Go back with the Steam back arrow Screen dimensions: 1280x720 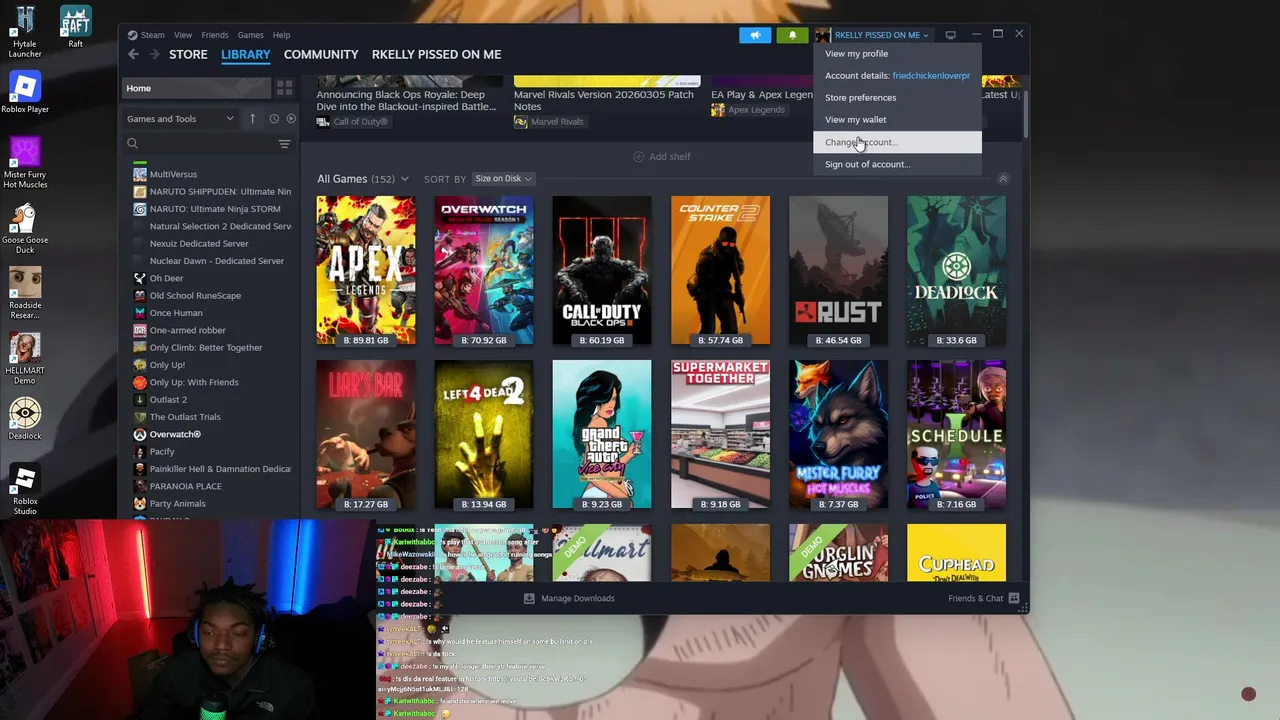[133, 54]
